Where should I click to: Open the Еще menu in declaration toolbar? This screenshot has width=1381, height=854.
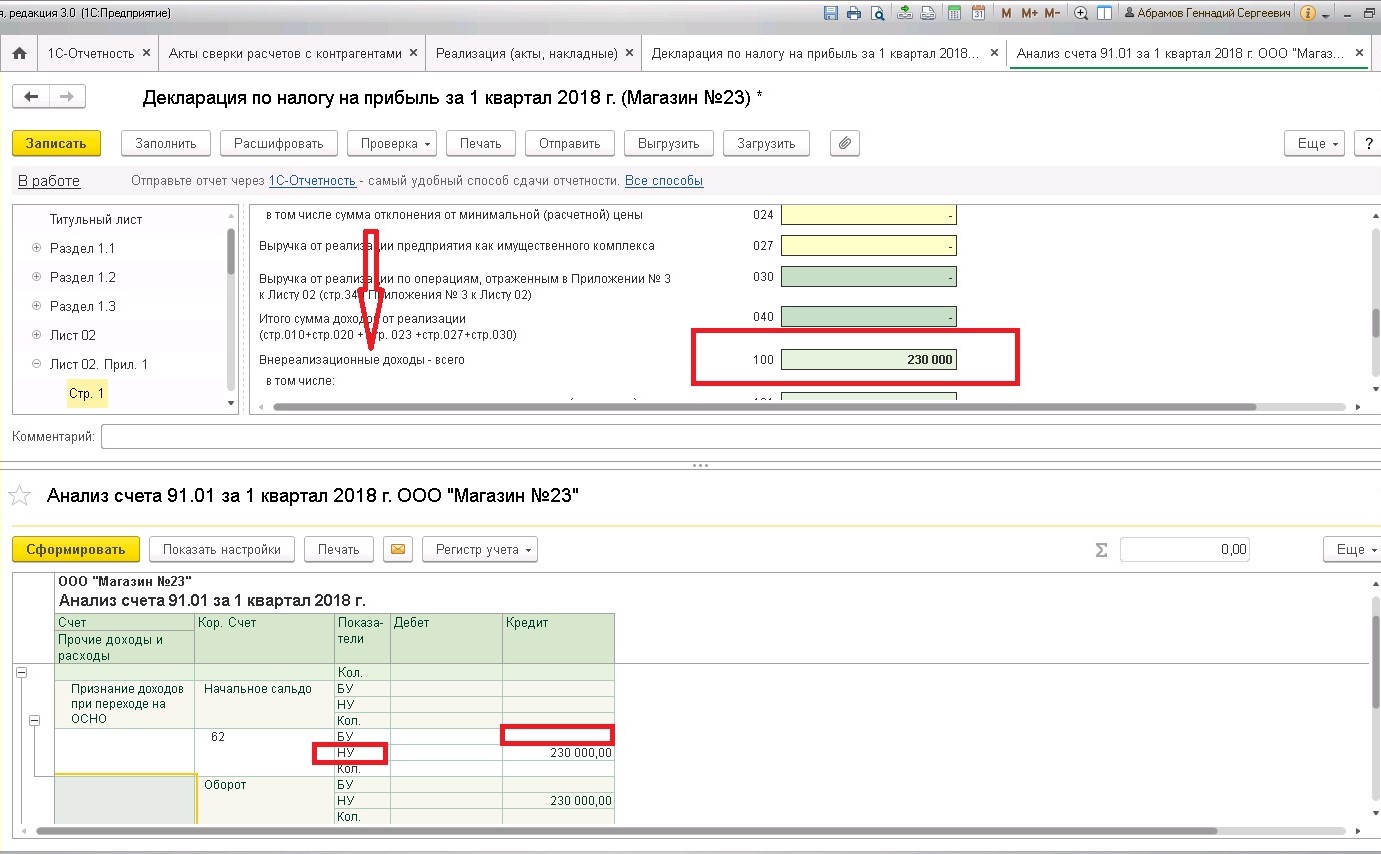click(x=1315, y=143)
